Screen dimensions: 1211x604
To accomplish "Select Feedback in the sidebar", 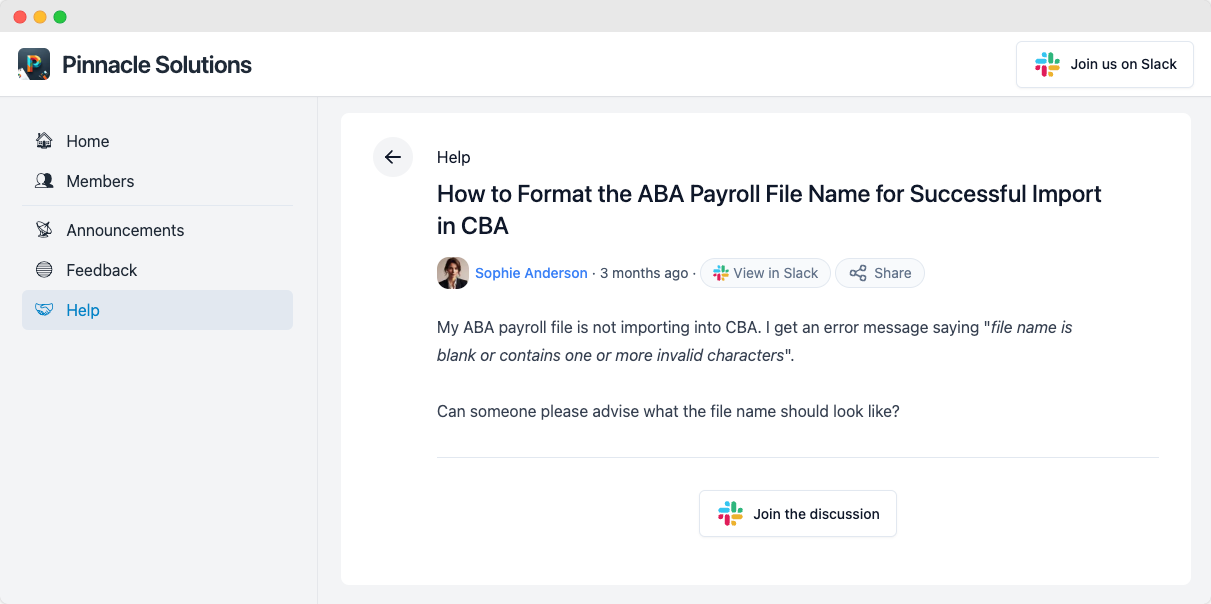I will tap(158, 270).
